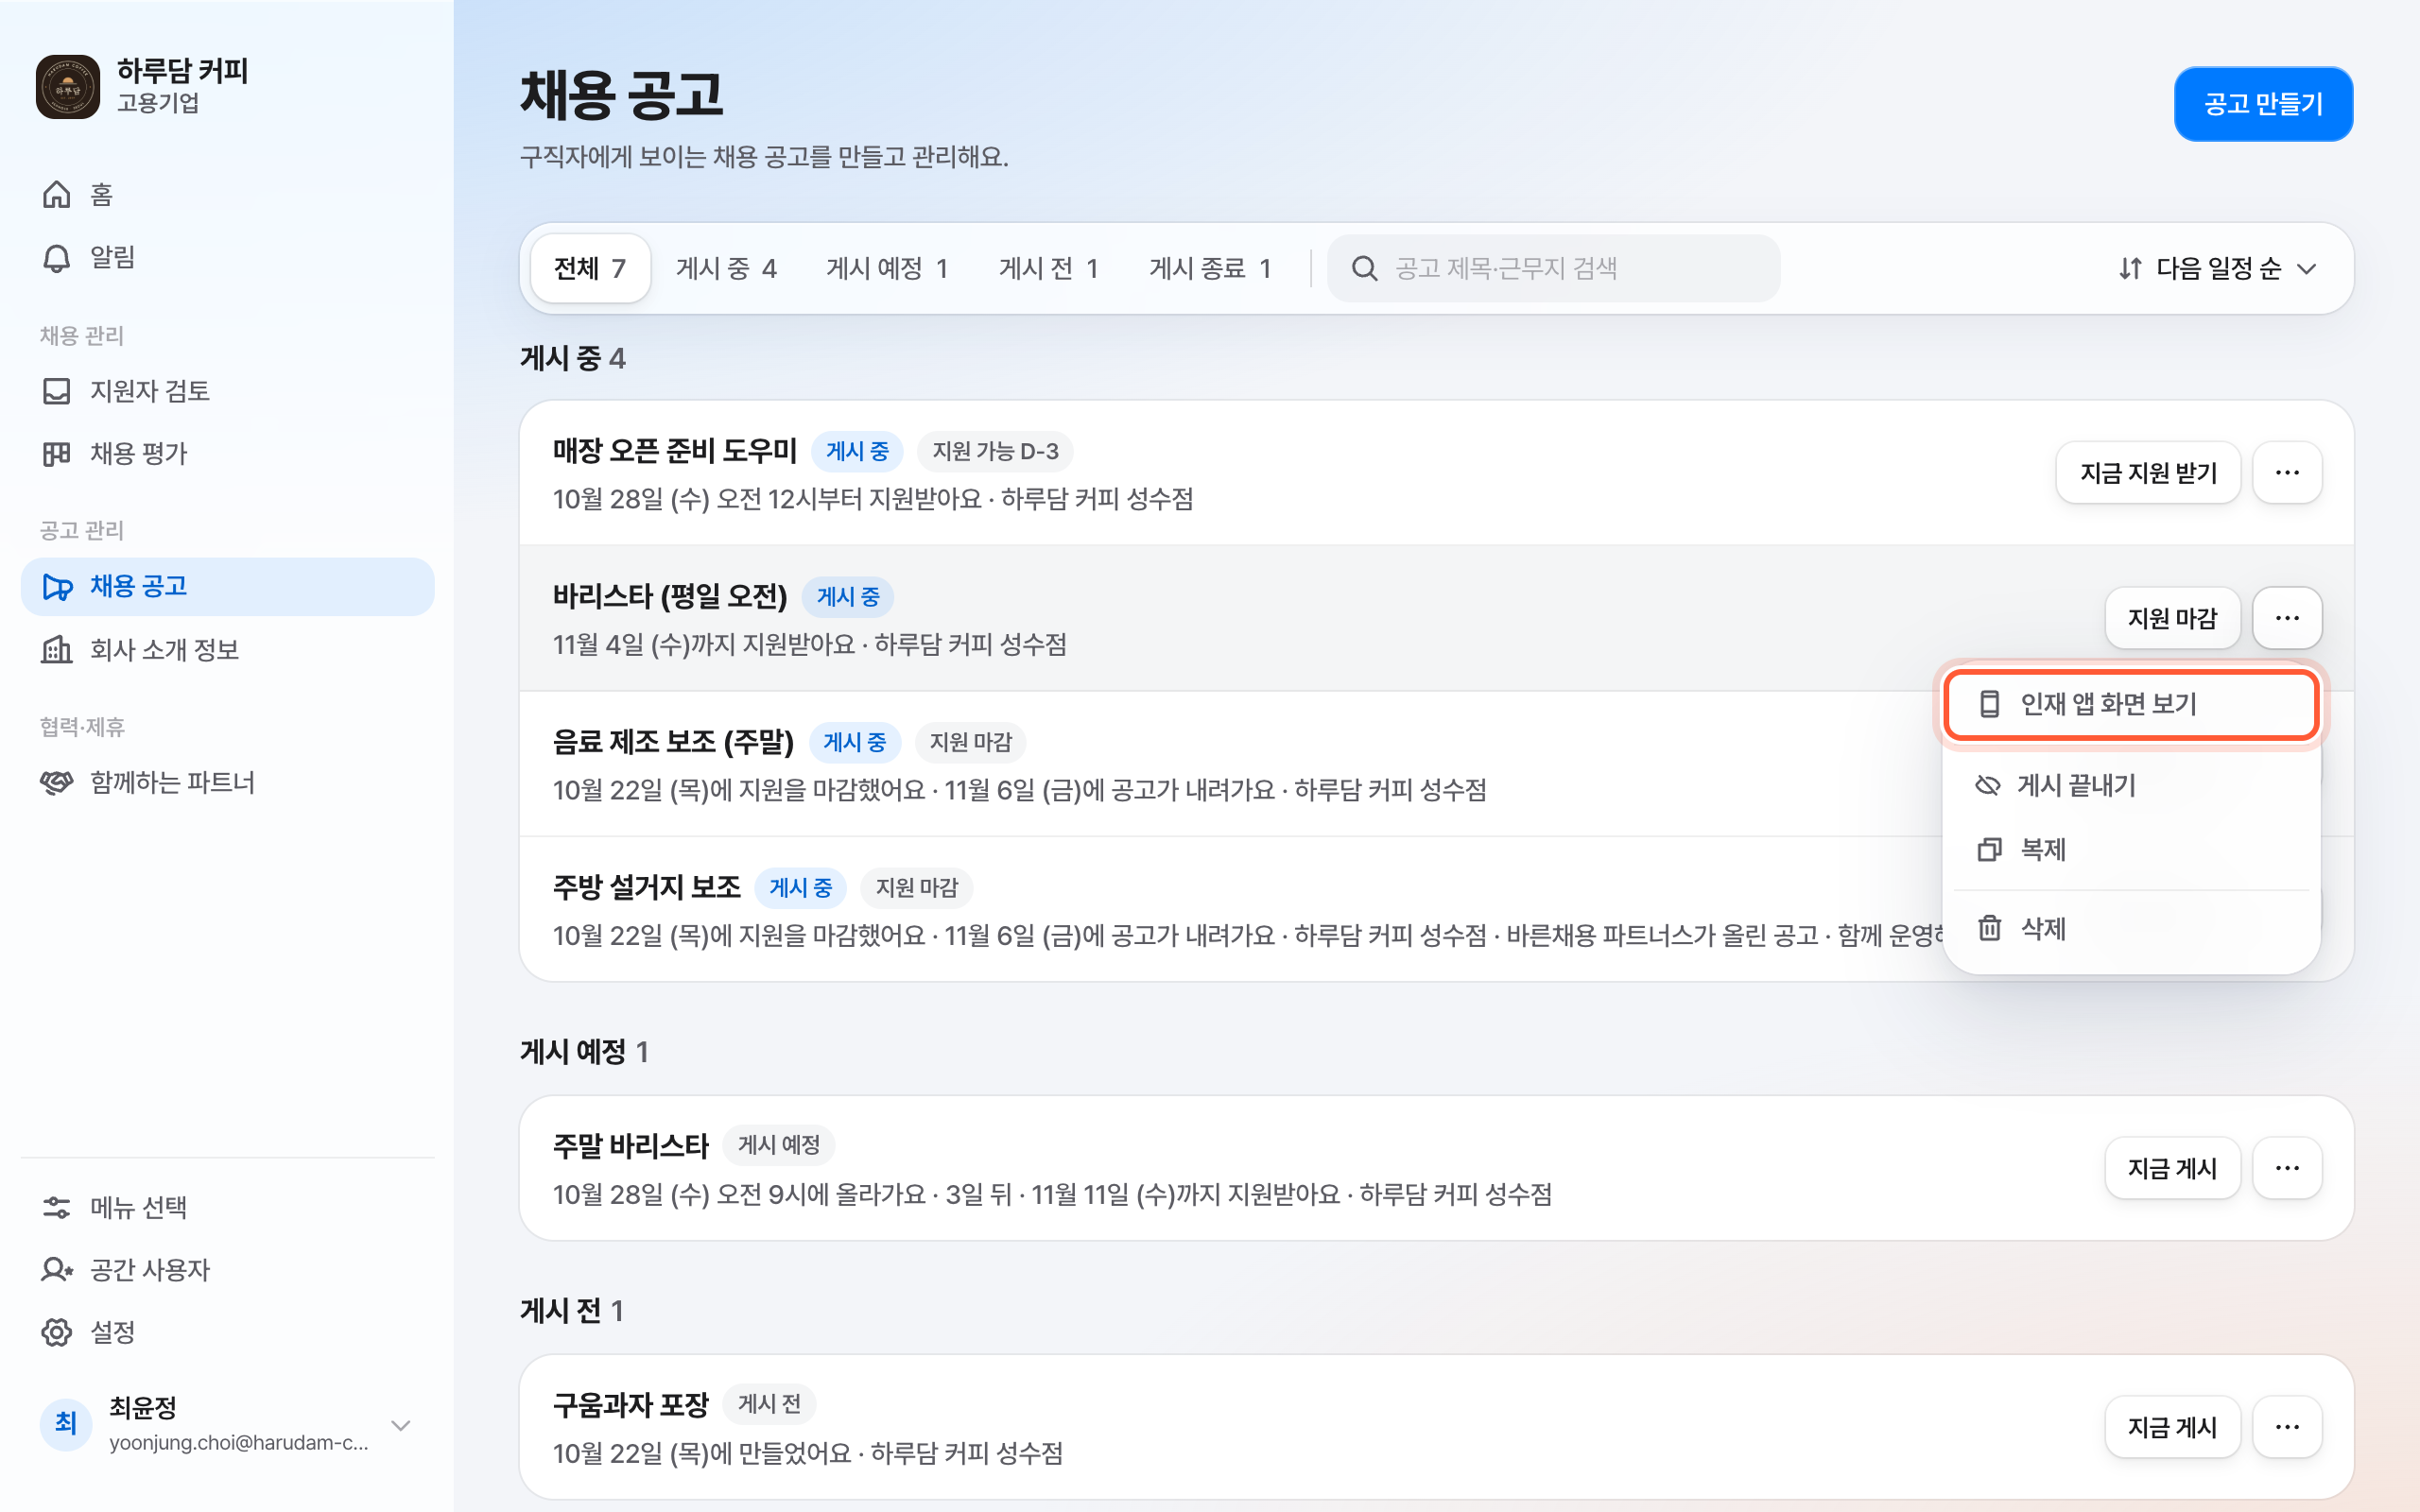This screenshot has width=2420, height=1512.
Task: Open 지원자 검토 inbox
Action: click(x=227, y=391)
